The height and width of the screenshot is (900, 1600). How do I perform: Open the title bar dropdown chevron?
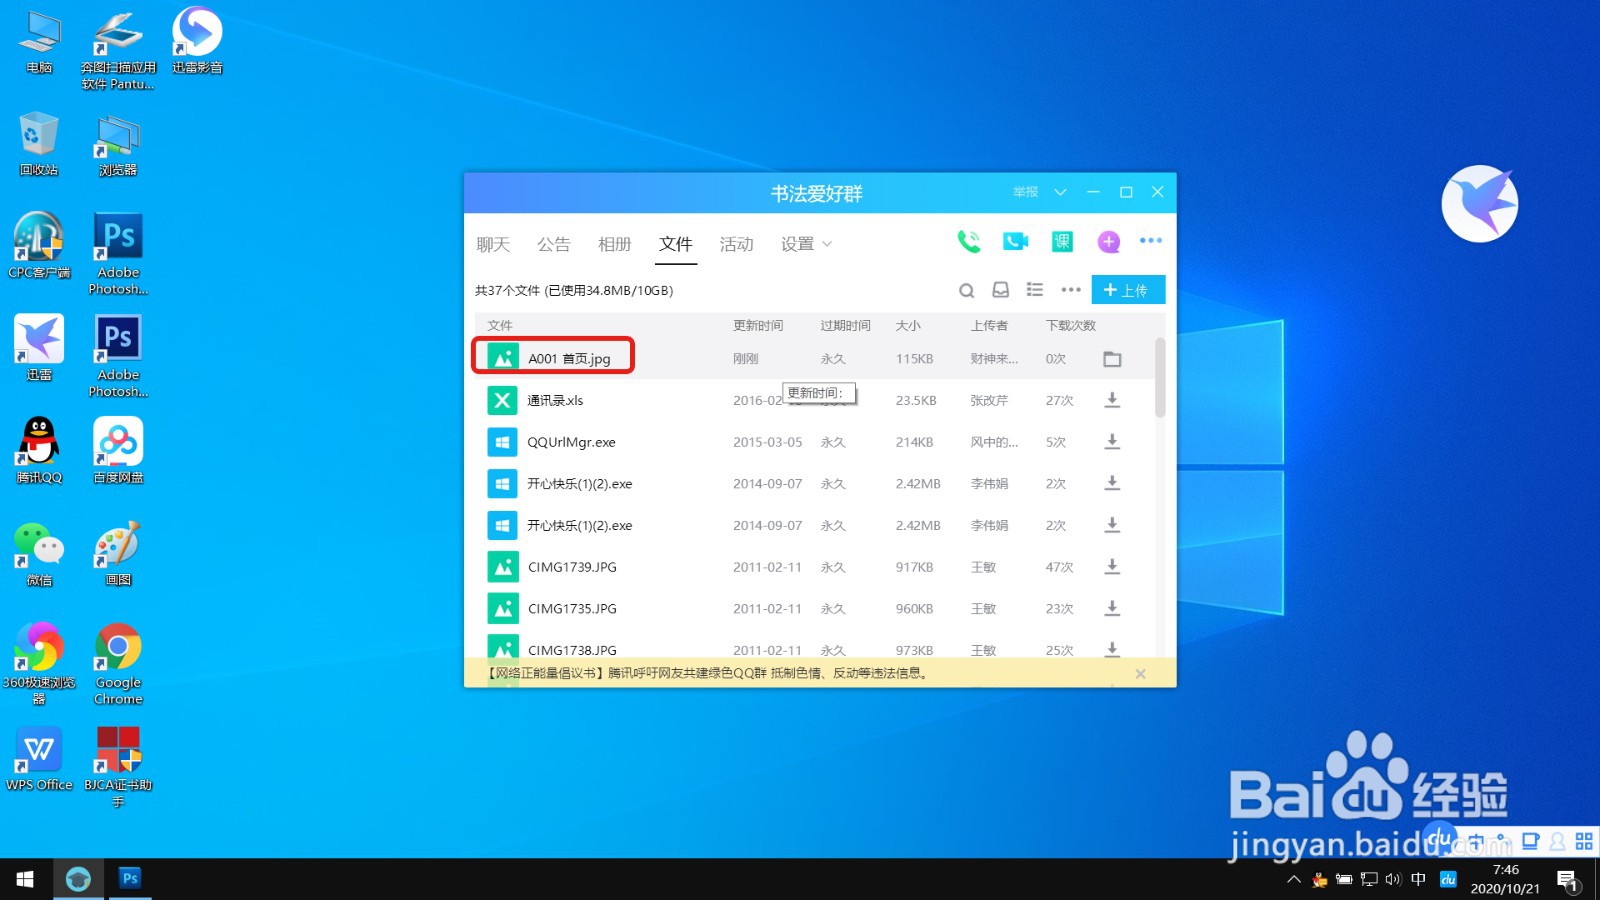point(1060,192)
